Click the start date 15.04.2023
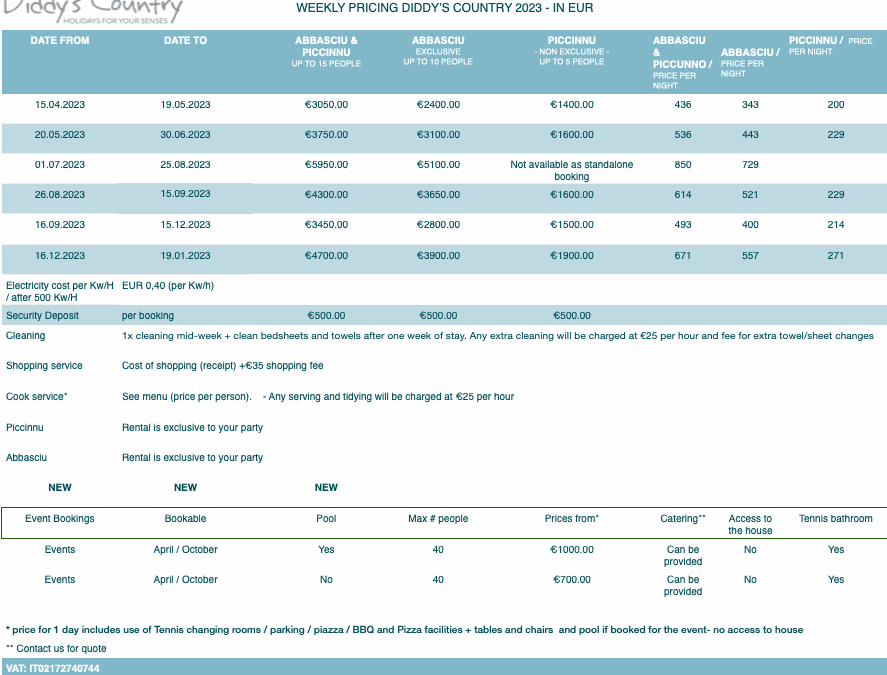887x675 pixels. [60, 105]
